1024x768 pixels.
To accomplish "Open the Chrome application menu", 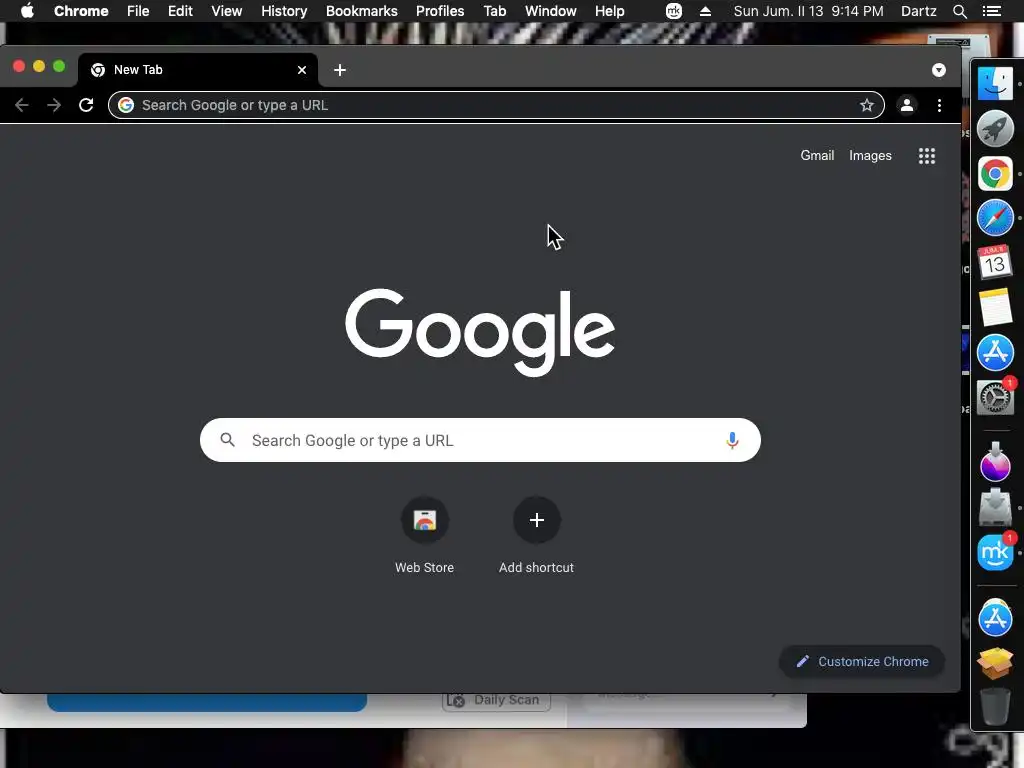I will (x=81, y=11).
